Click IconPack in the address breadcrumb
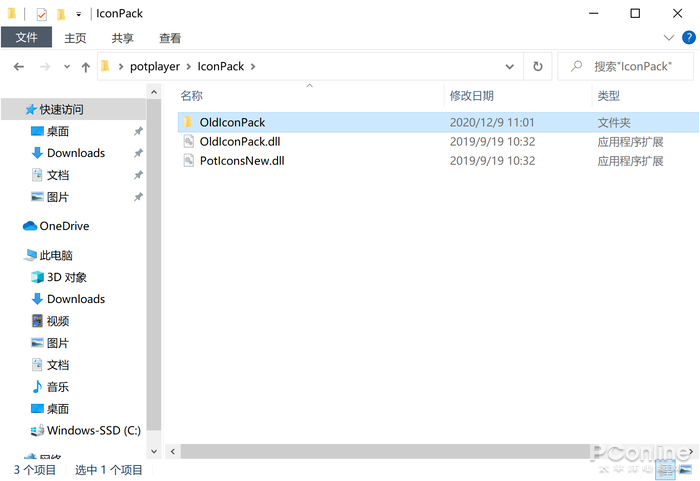 (x=221, y=67)
